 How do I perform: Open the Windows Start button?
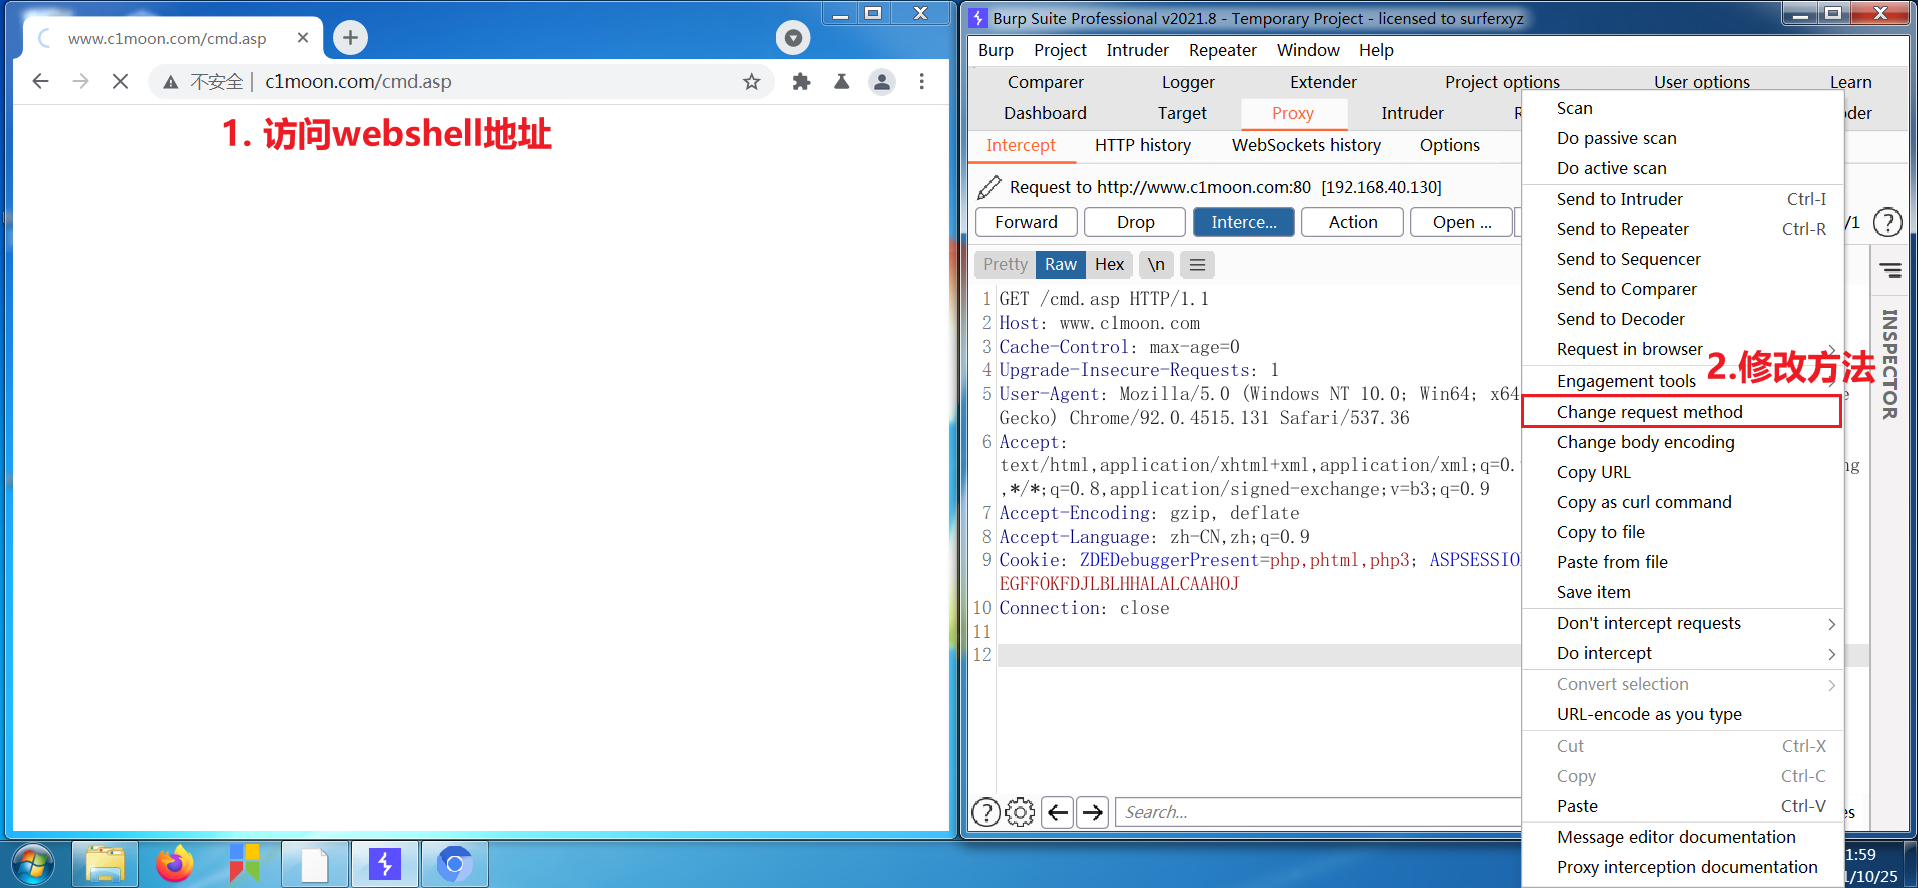pos(33,864)
